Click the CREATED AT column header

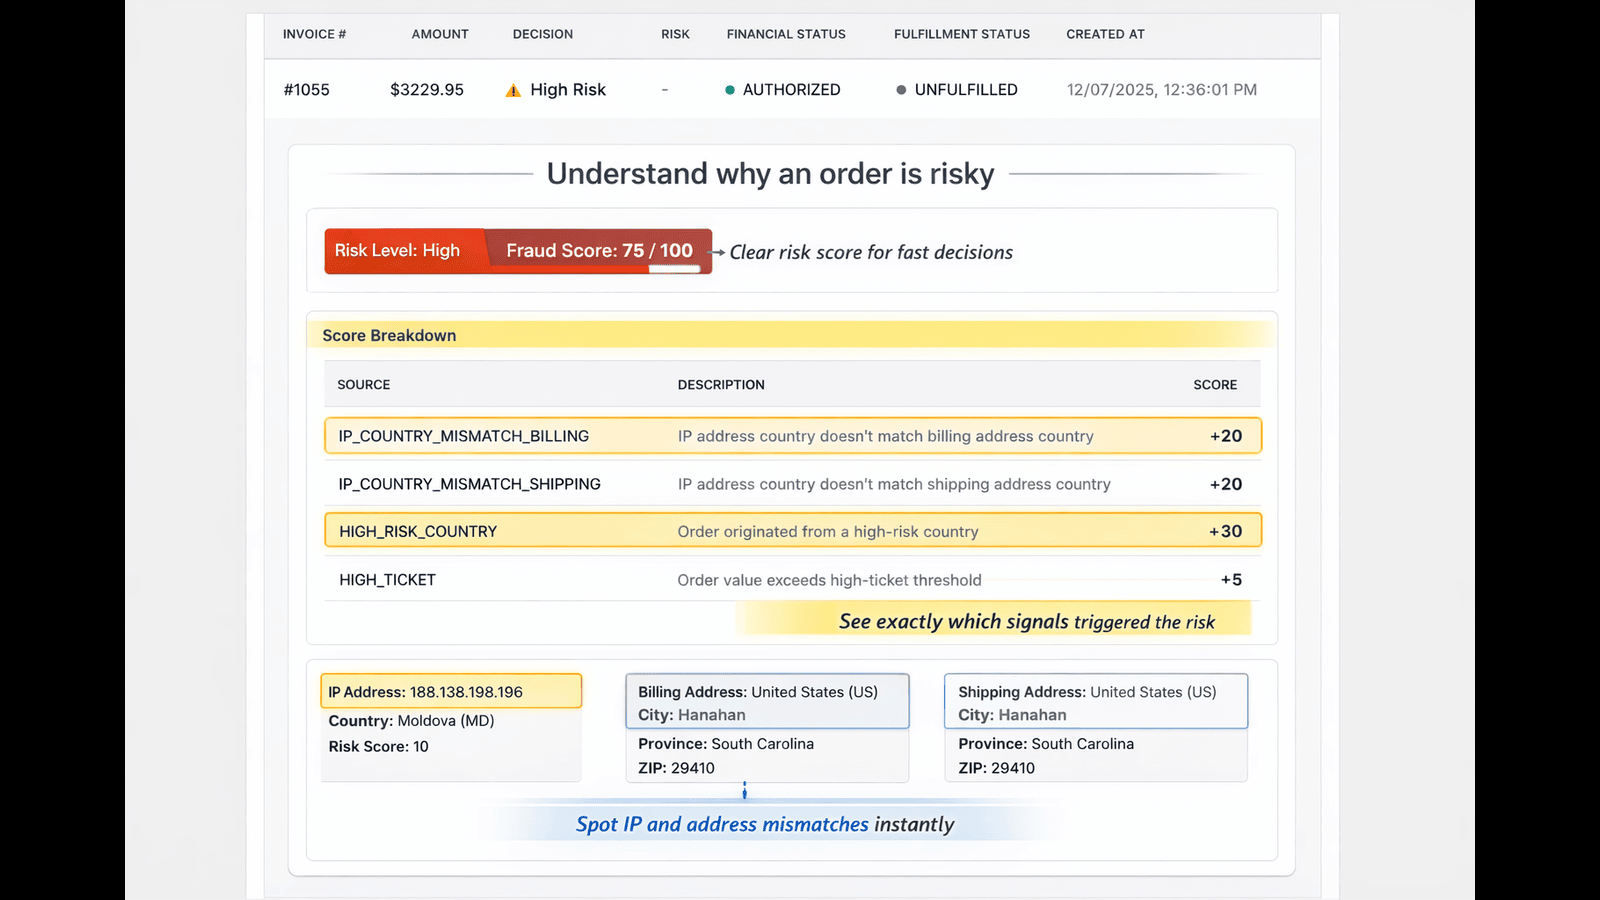[1105, 33]
